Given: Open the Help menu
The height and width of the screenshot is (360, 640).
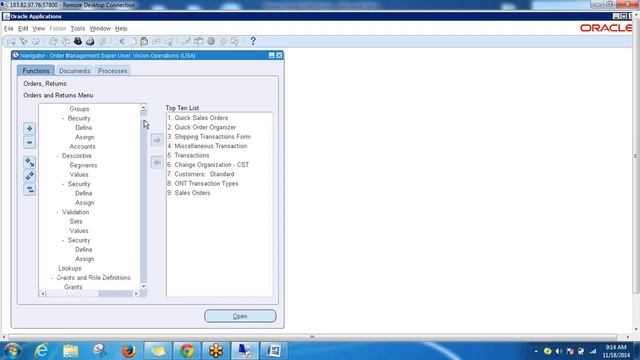Looking at the screenshot, I should [x=121, y=29].
